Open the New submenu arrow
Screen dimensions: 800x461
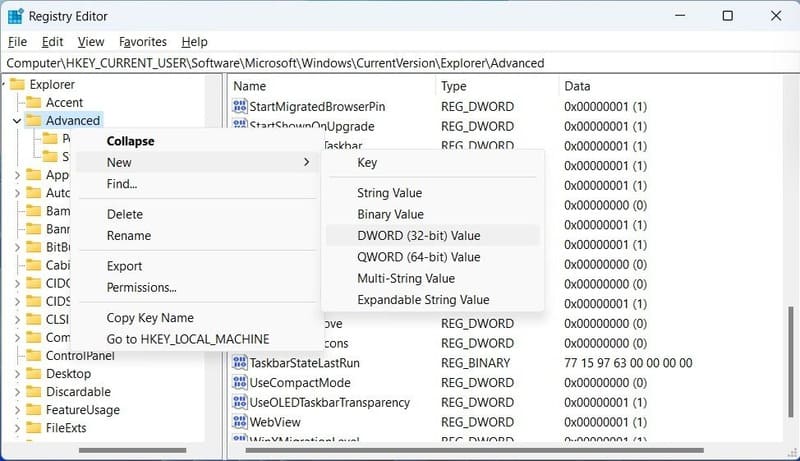coord(306,162)
